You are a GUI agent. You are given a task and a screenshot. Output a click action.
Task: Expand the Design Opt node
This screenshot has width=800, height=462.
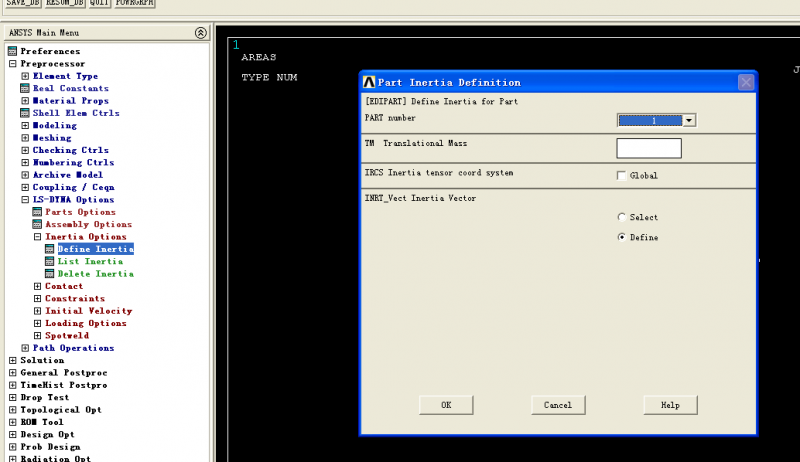[13, 435]
